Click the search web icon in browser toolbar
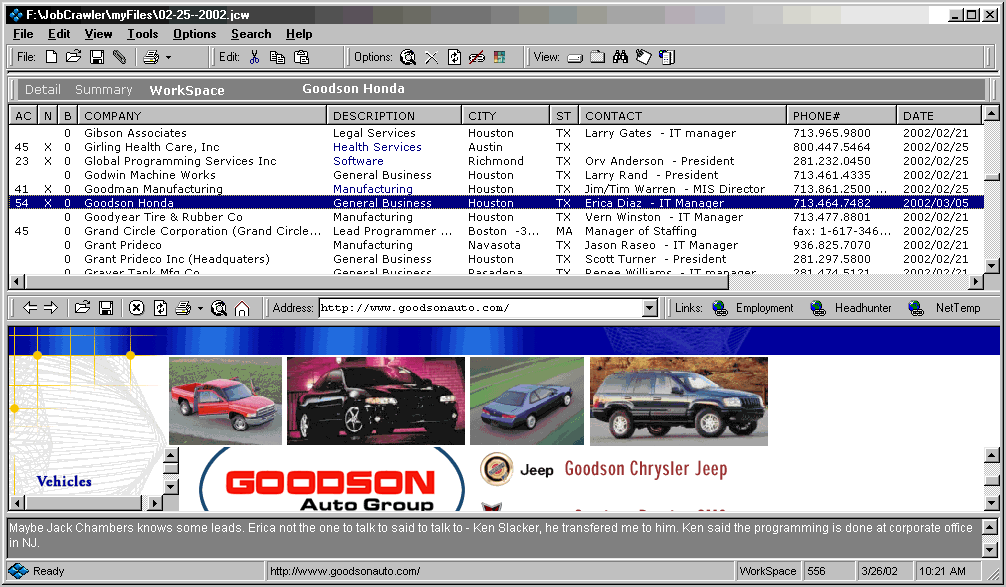 219,308
